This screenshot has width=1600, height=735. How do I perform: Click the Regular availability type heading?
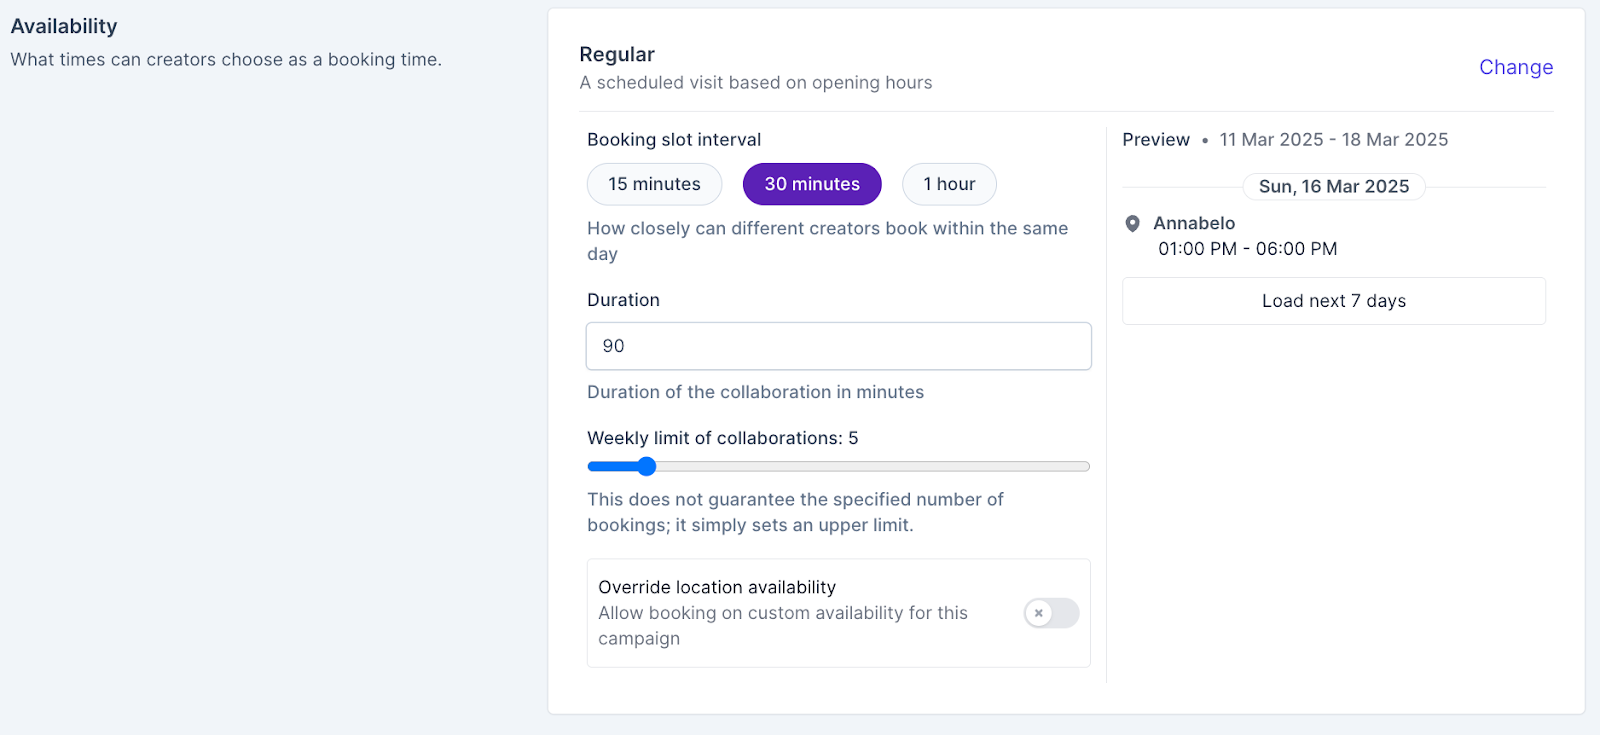tap(617, 55)
